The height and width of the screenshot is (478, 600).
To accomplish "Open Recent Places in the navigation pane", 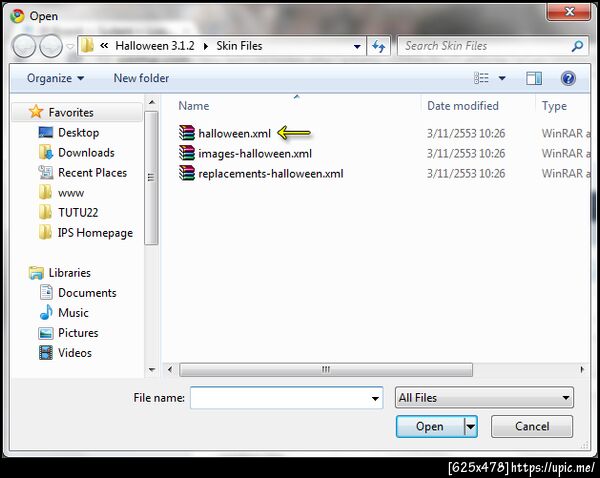I will pyautogui.click(x=92, y=173).
